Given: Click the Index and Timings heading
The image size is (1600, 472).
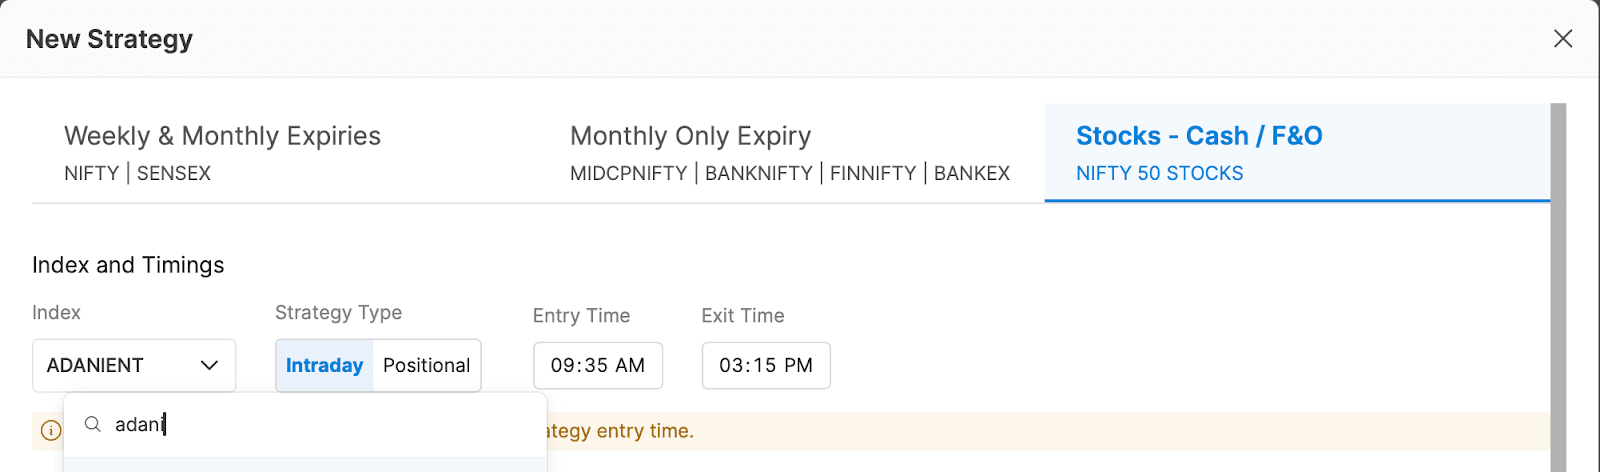Looking at the screenshot, I should click(x=128, y=265).
